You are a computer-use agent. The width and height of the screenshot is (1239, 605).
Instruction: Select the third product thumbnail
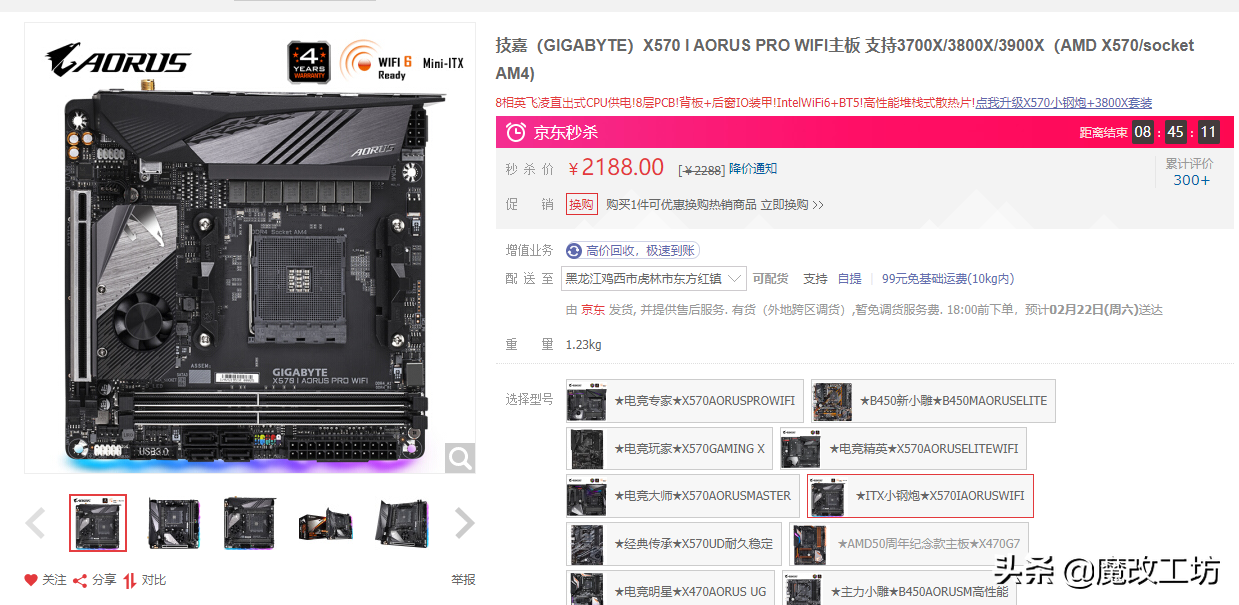(x=250, y=522)
